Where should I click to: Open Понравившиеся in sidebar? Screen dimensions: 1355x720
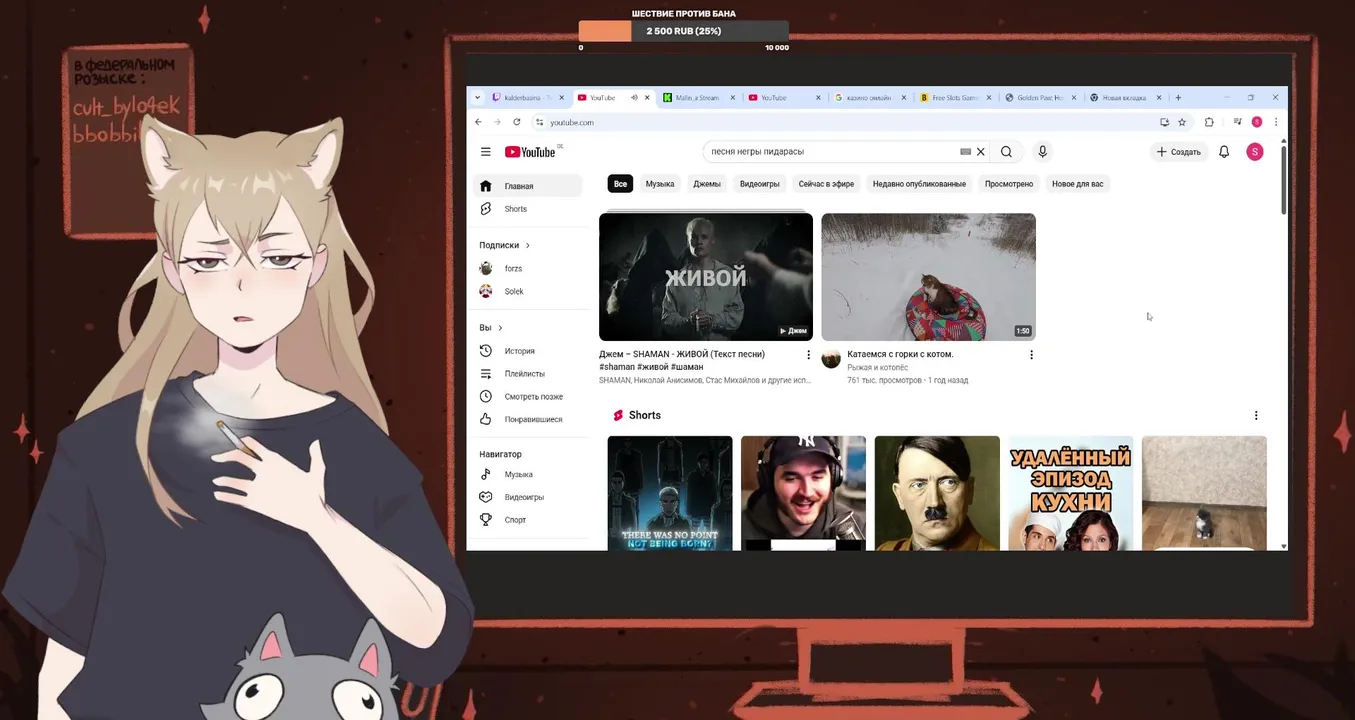[527, 420]
